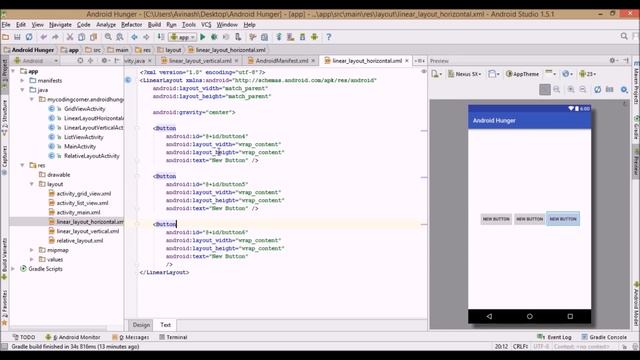This screenshot has height=360, width=640.
Task: Click the Redo toolbar icon
Action: tap(55, 37)
